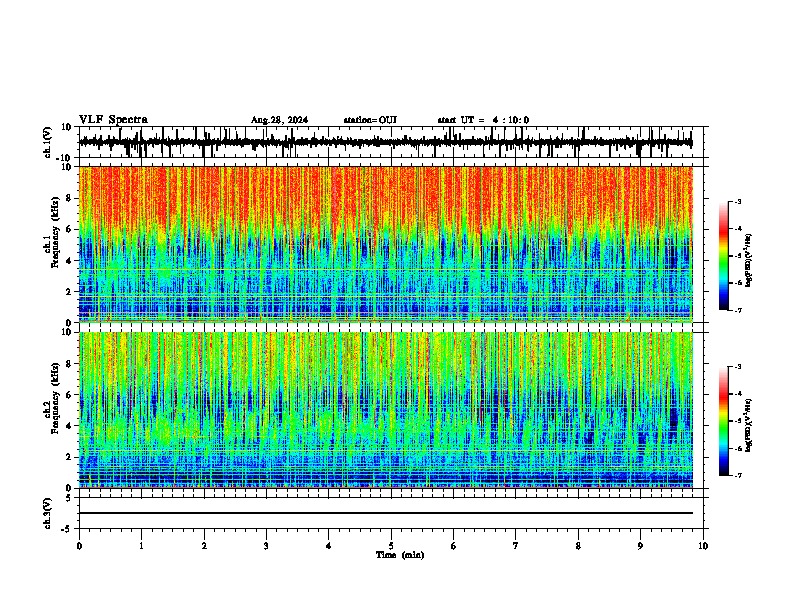Image resolution: width=792 pixels, height=612 pixels.
Task: Click the "ch.1(V)" waveform axis label
Action: (x=47, y=142)
